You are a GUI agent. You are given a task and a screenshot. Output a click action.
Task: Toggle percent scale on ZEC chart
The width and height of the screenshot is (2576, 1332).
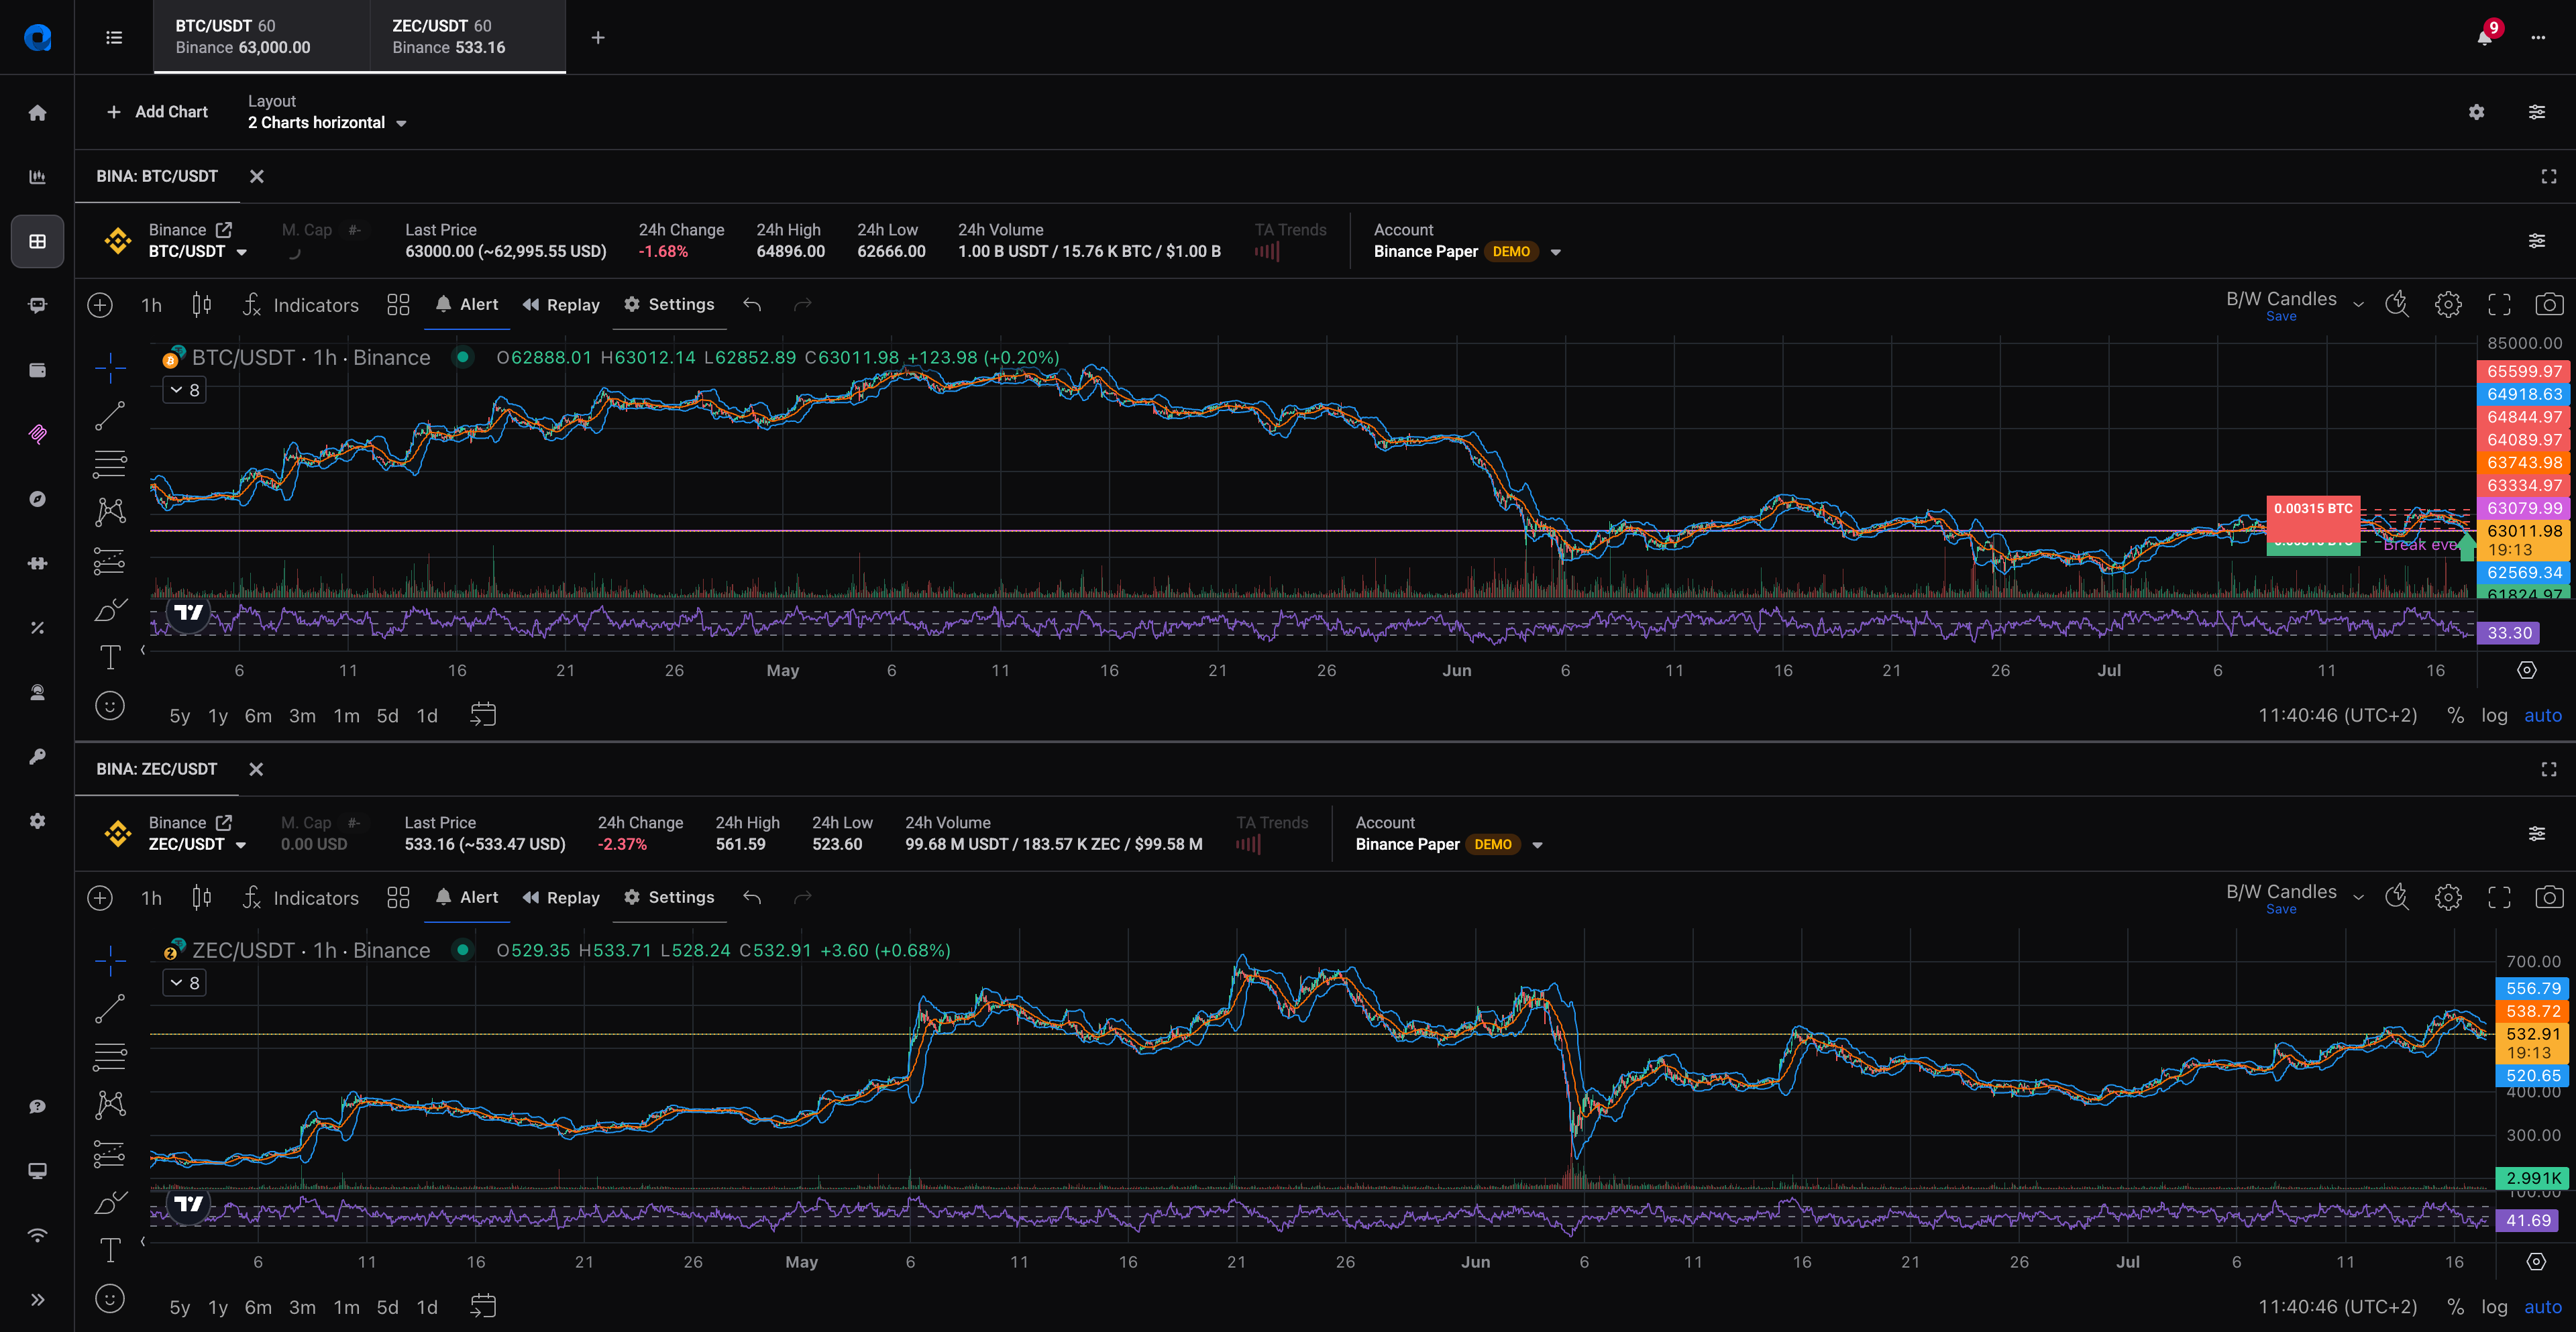(x=2455, y=1307)
